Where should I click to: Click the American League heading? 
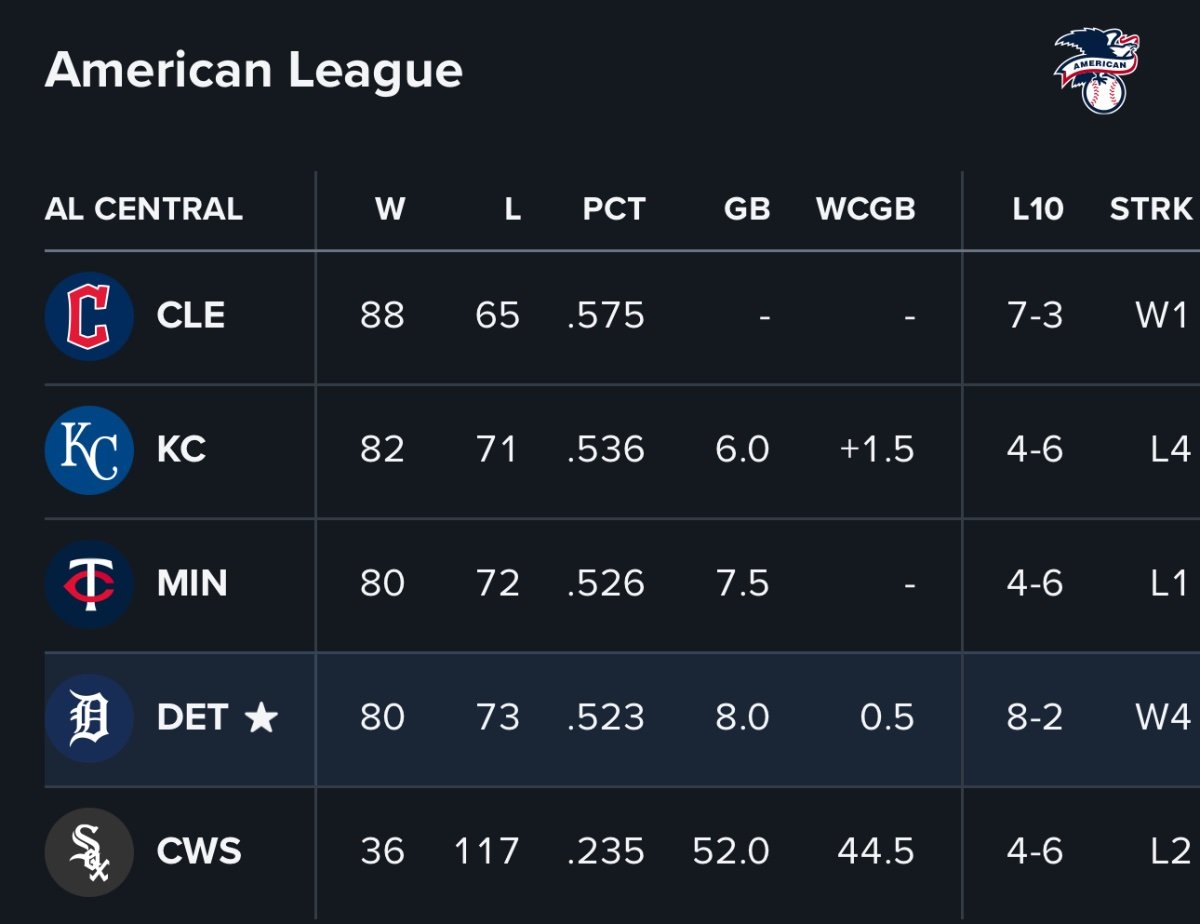point(253,70)
